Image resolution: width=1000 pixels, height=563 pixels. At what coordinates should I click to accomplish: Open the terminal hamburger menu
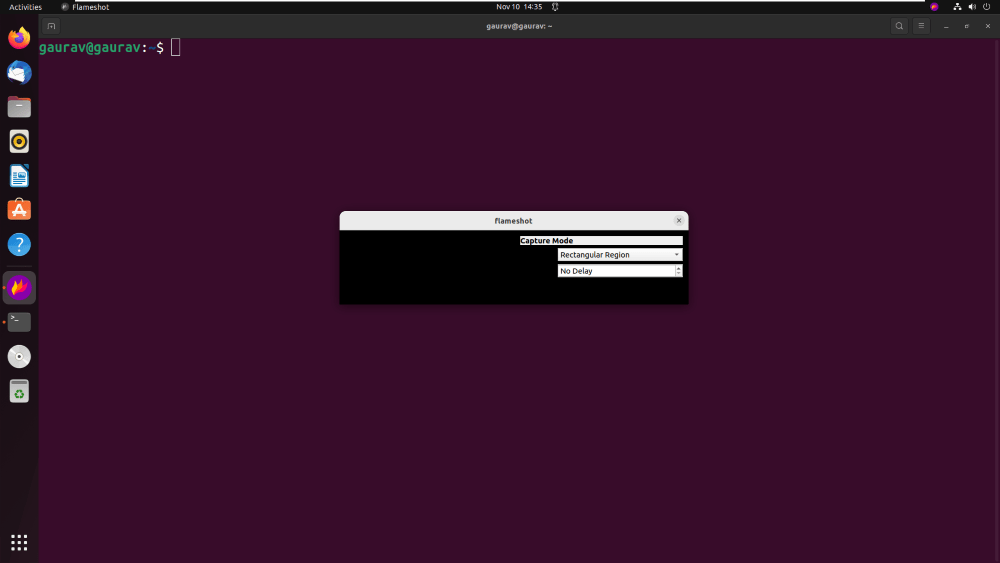tap(921, 26)
